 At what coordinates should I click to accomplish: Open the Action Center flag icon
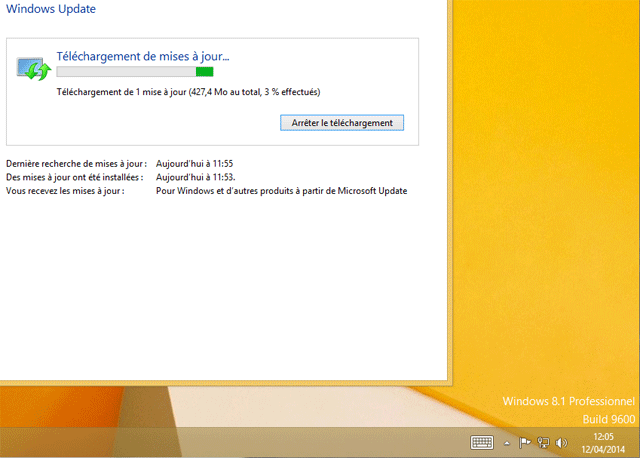525,442
